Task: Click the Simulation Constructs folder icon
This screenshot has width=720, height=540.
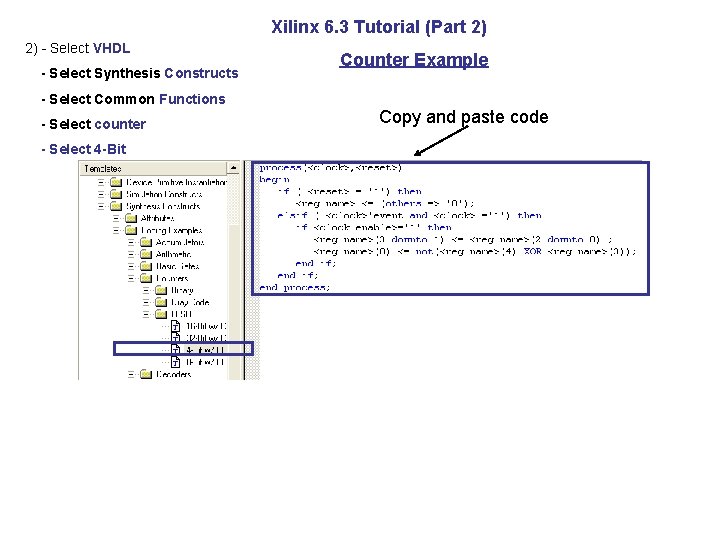Action: 116,194
